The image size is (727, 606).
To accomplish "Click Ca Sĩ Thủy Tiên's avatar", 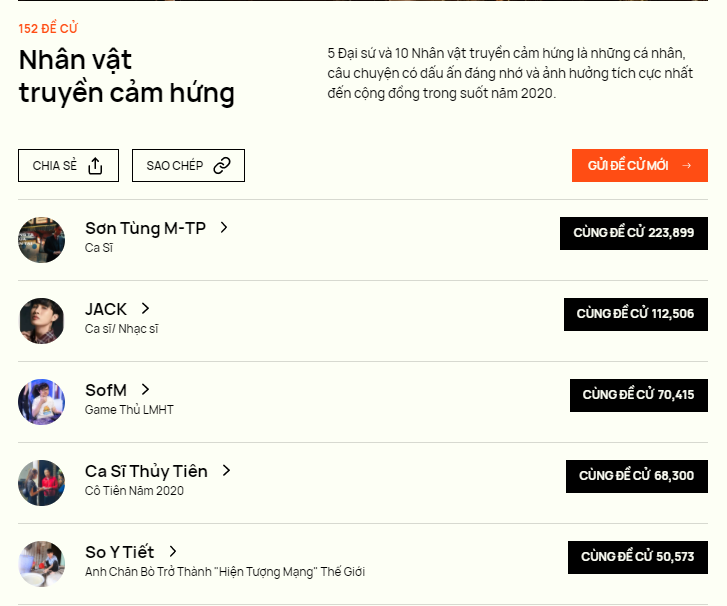I will click(41, 483).
